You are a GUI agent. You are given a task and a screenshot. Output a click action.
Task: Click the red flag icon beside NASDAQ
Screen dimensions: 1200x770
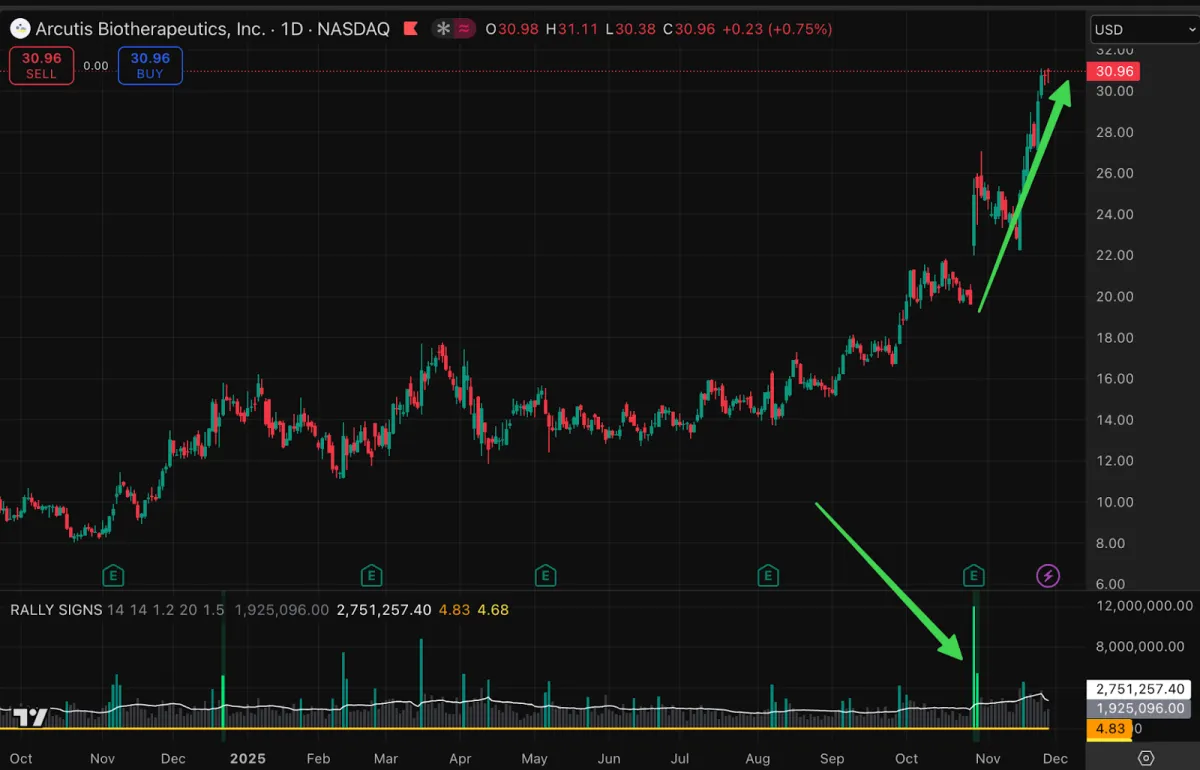[x=410, y=29]
